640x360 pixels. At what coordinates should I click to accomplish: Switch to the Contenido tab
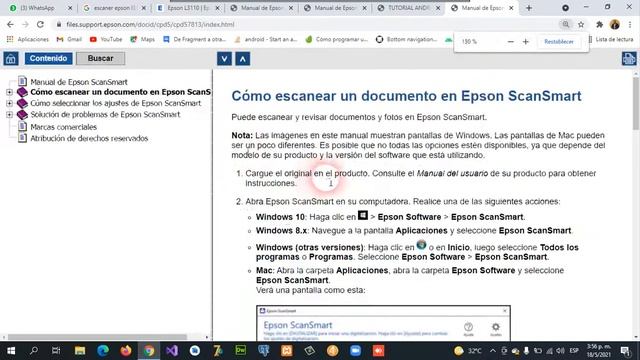[49, 58]
